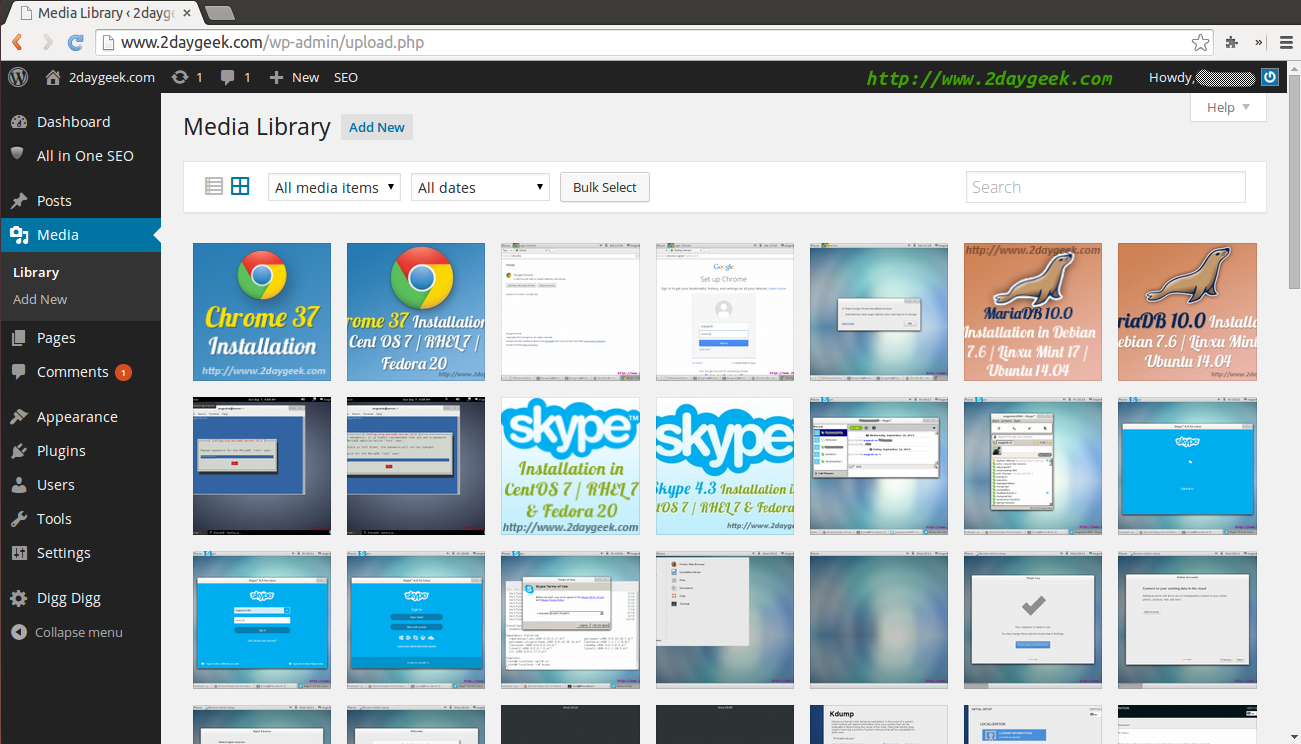The image size is (1301, 744).
Task: Click the Chrome extensions puzzle icon
Action: click(x=1232, y=42)
